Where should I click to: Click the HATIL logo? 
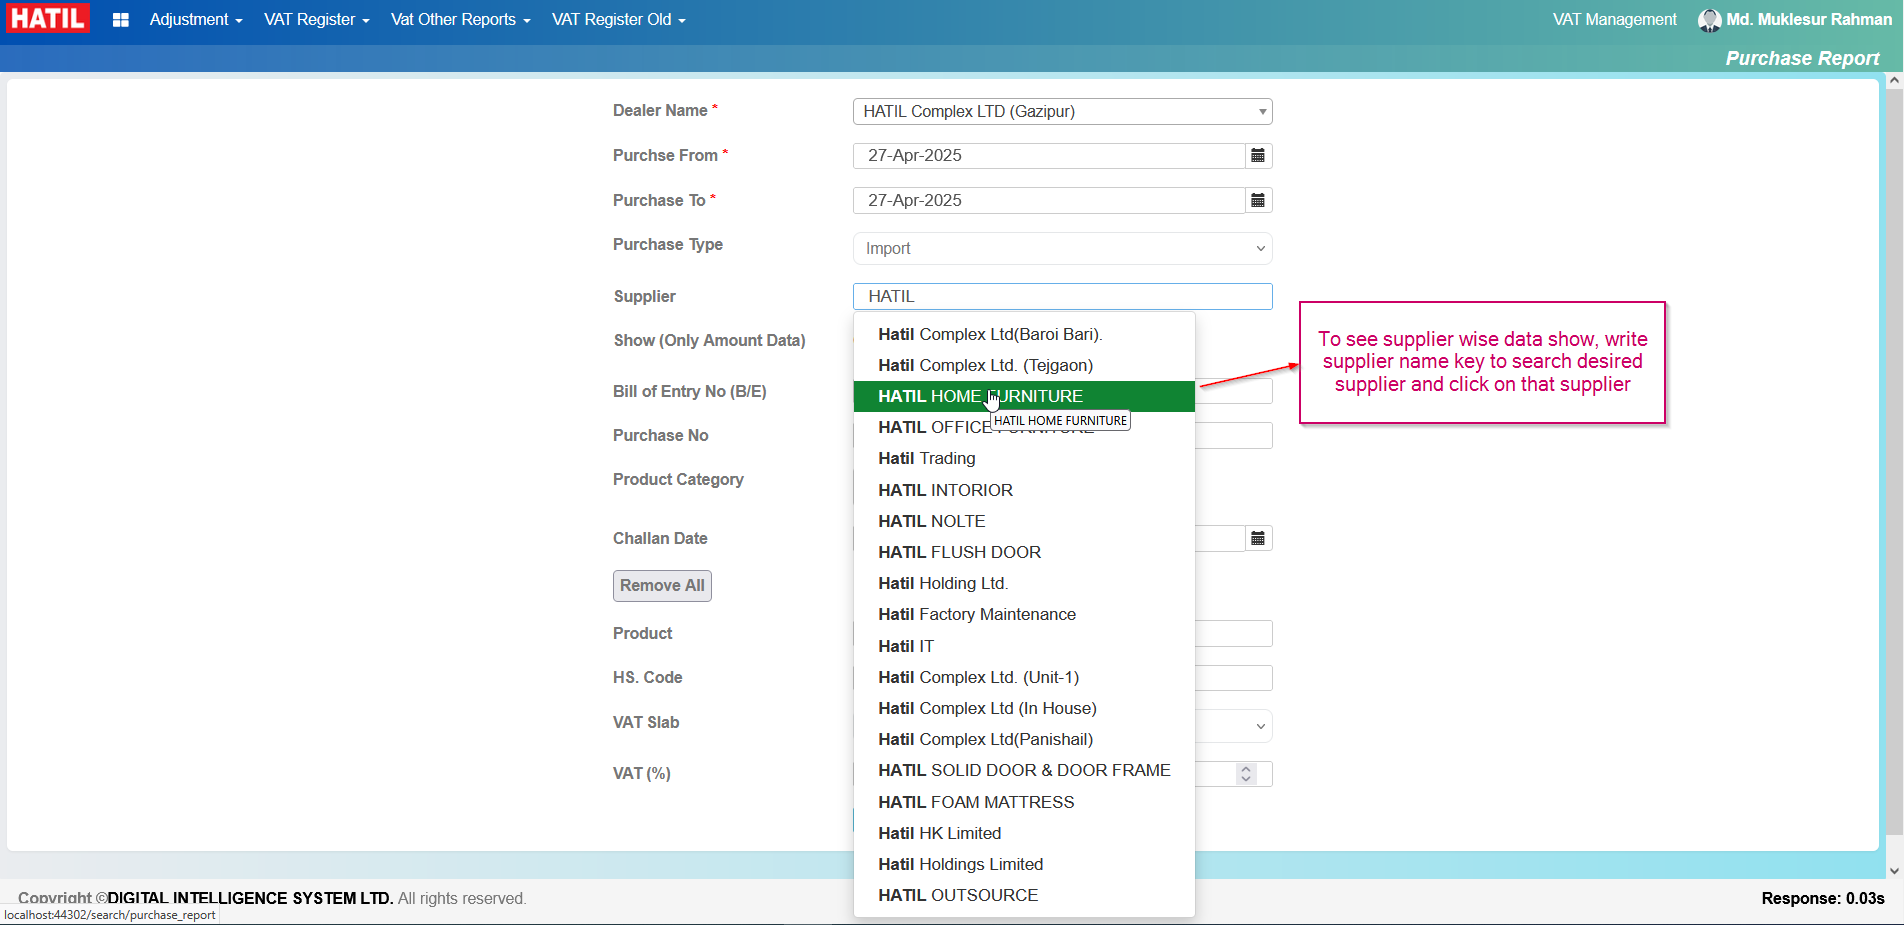coord(47,19)
